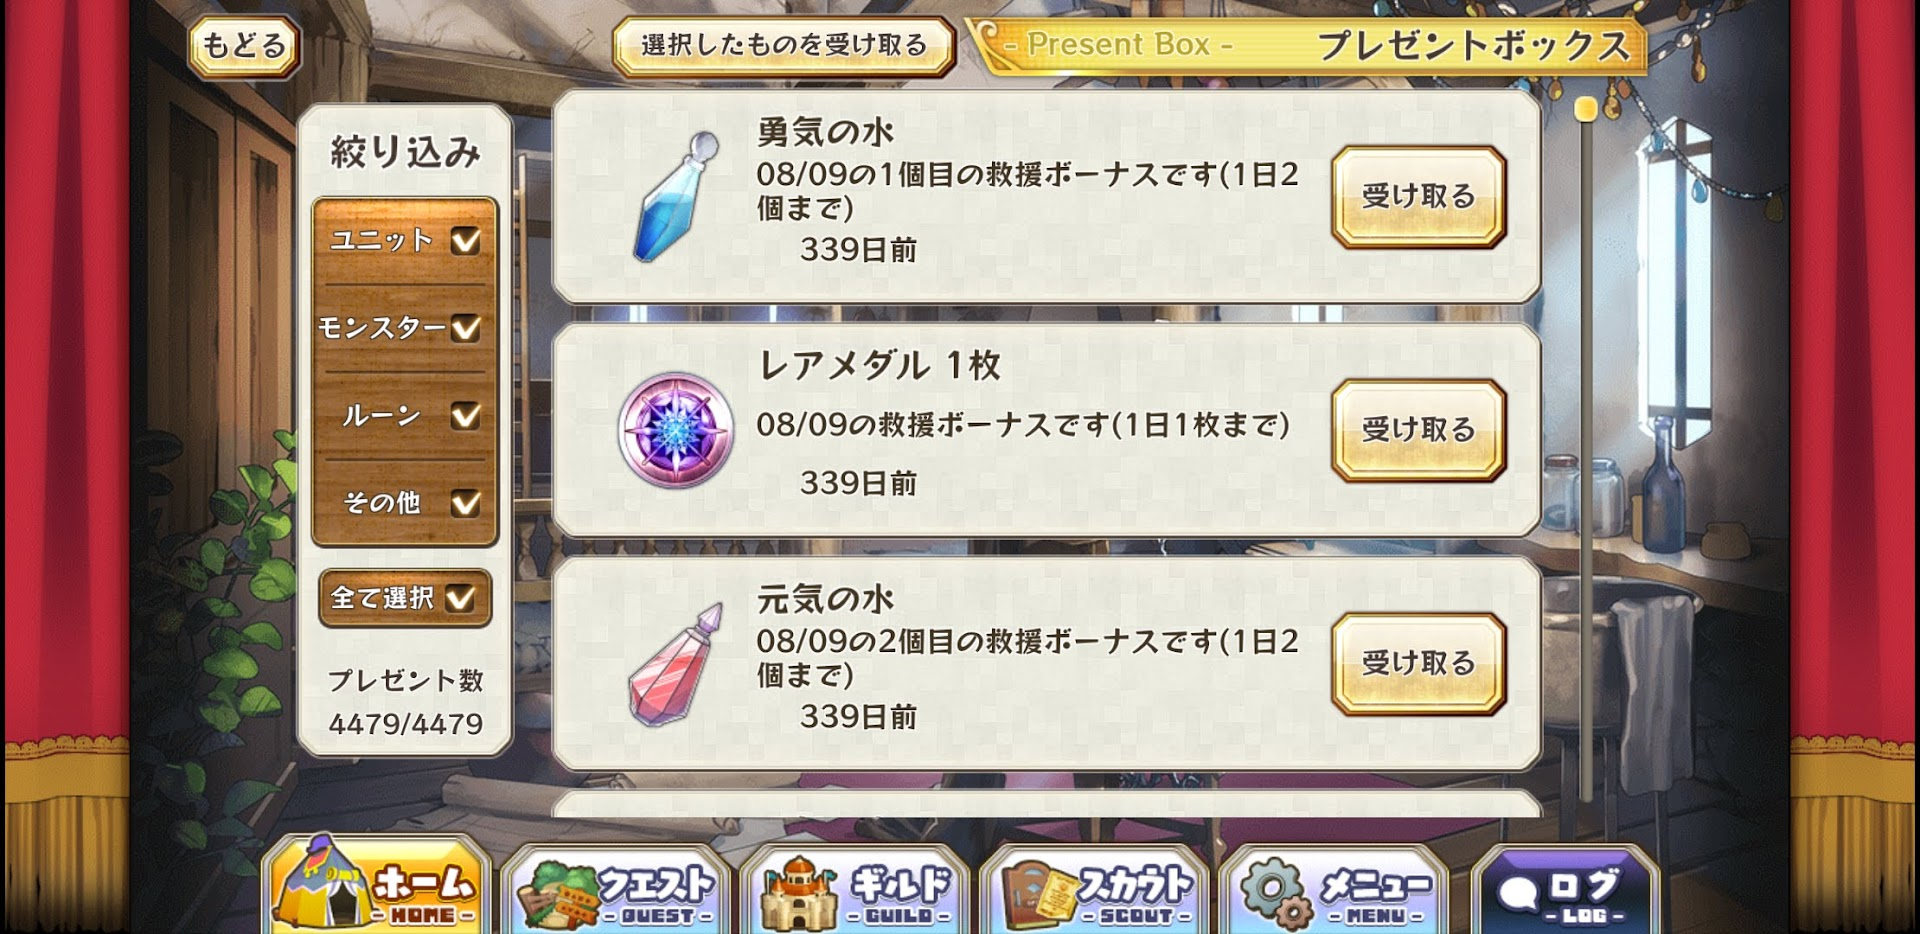Open the スカウト SCOUT book icon
Image resolution: width=1920 pixels, height=934 pixels.
pyautogui.click(x=1096, y=890)
